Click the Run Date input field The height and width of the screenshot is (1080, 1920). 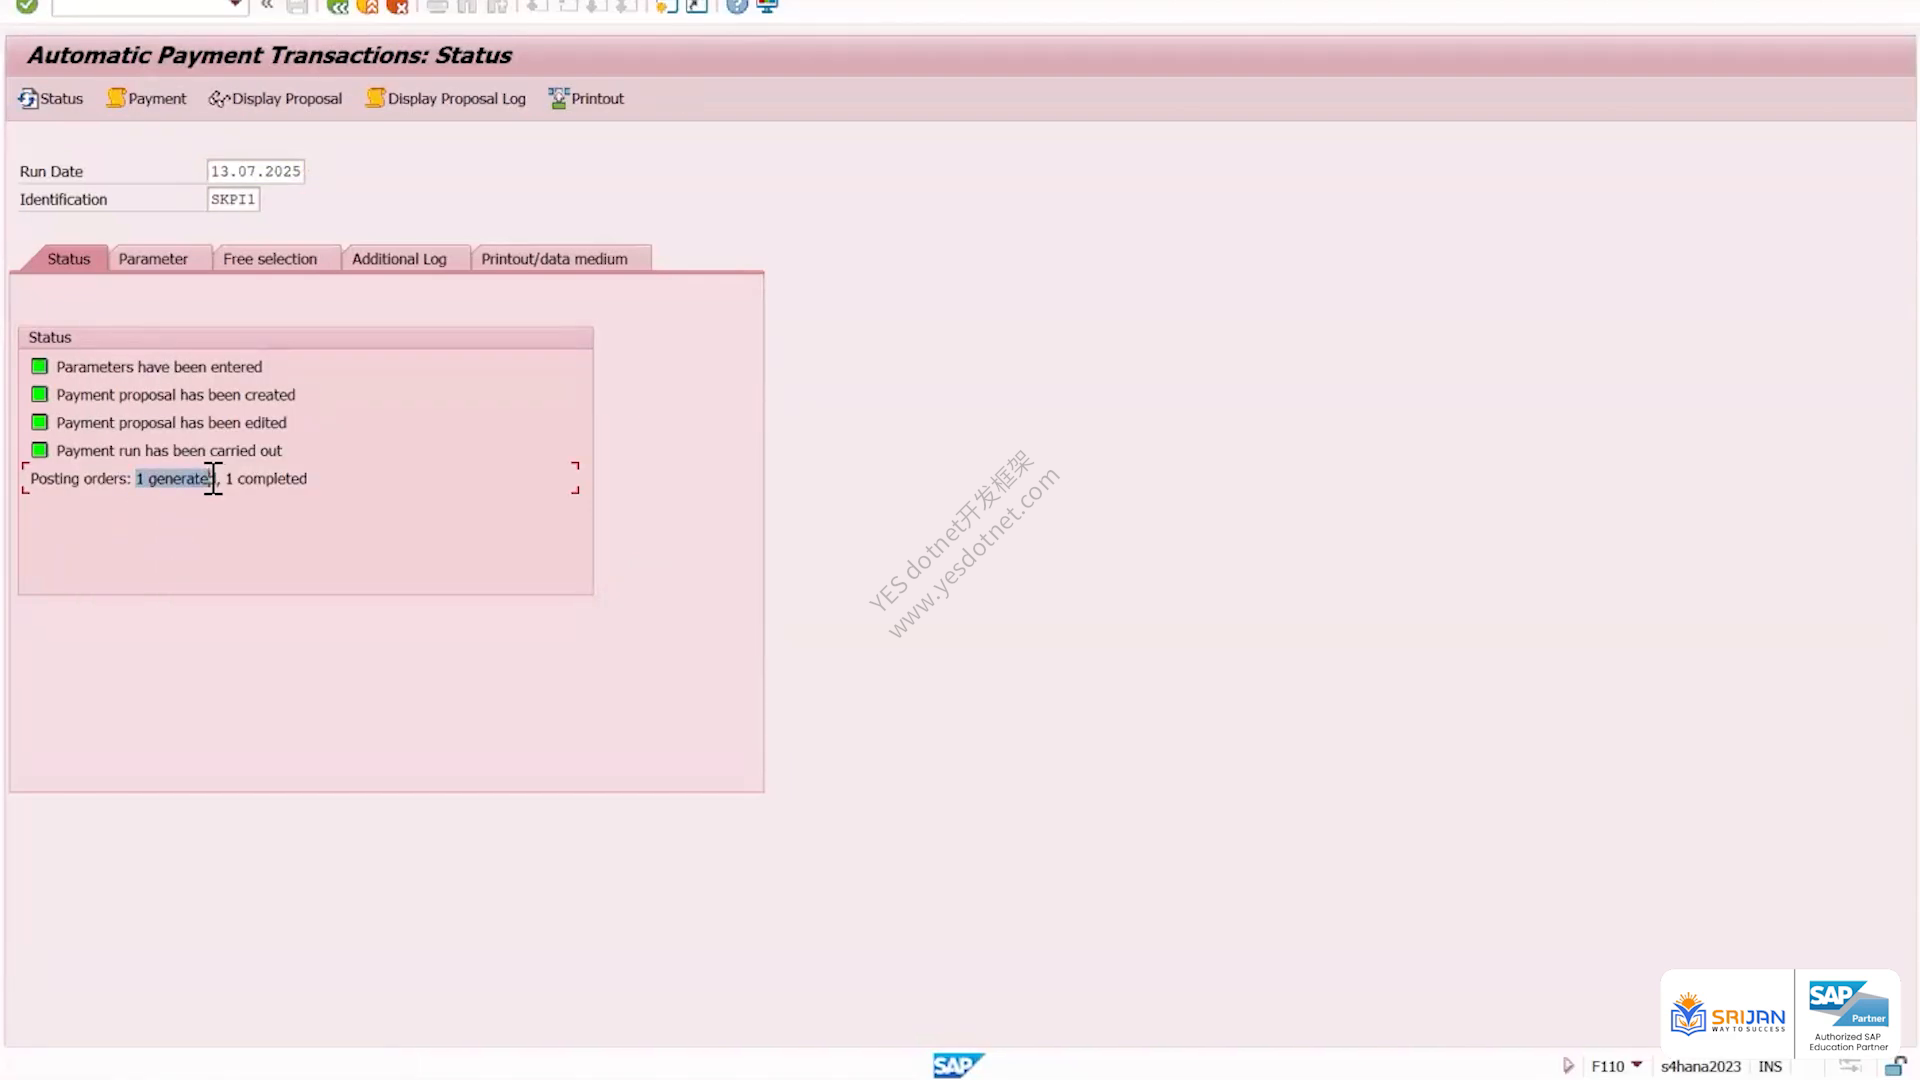[x=255, y=171]
